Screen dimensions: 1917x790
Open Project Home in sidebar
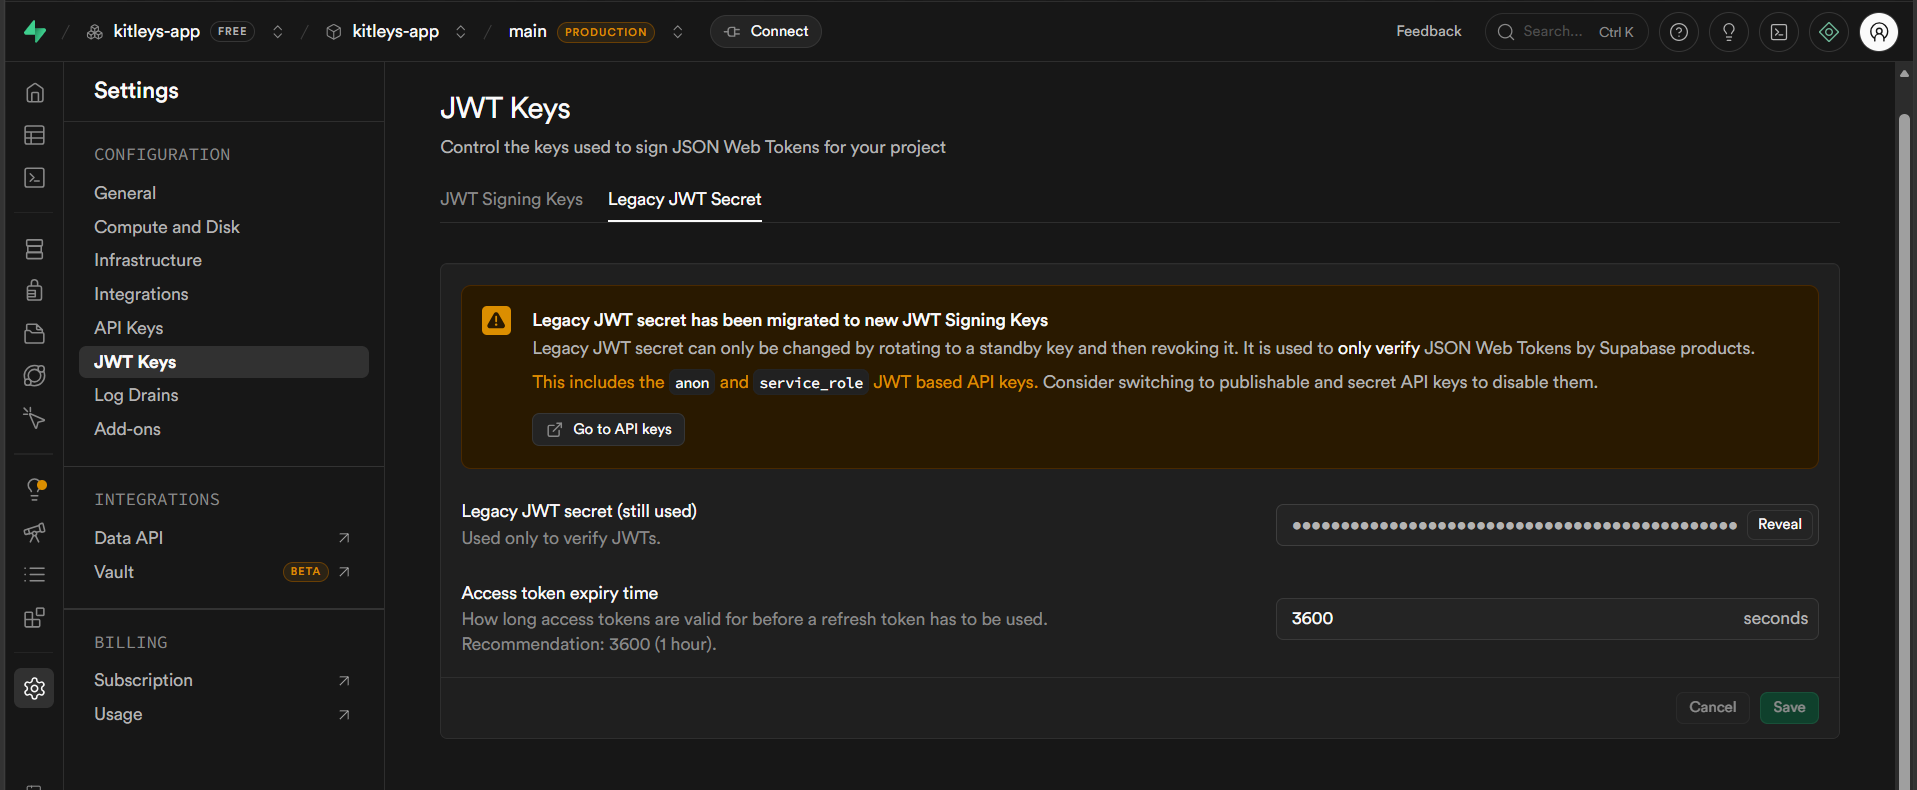(35, 93)
